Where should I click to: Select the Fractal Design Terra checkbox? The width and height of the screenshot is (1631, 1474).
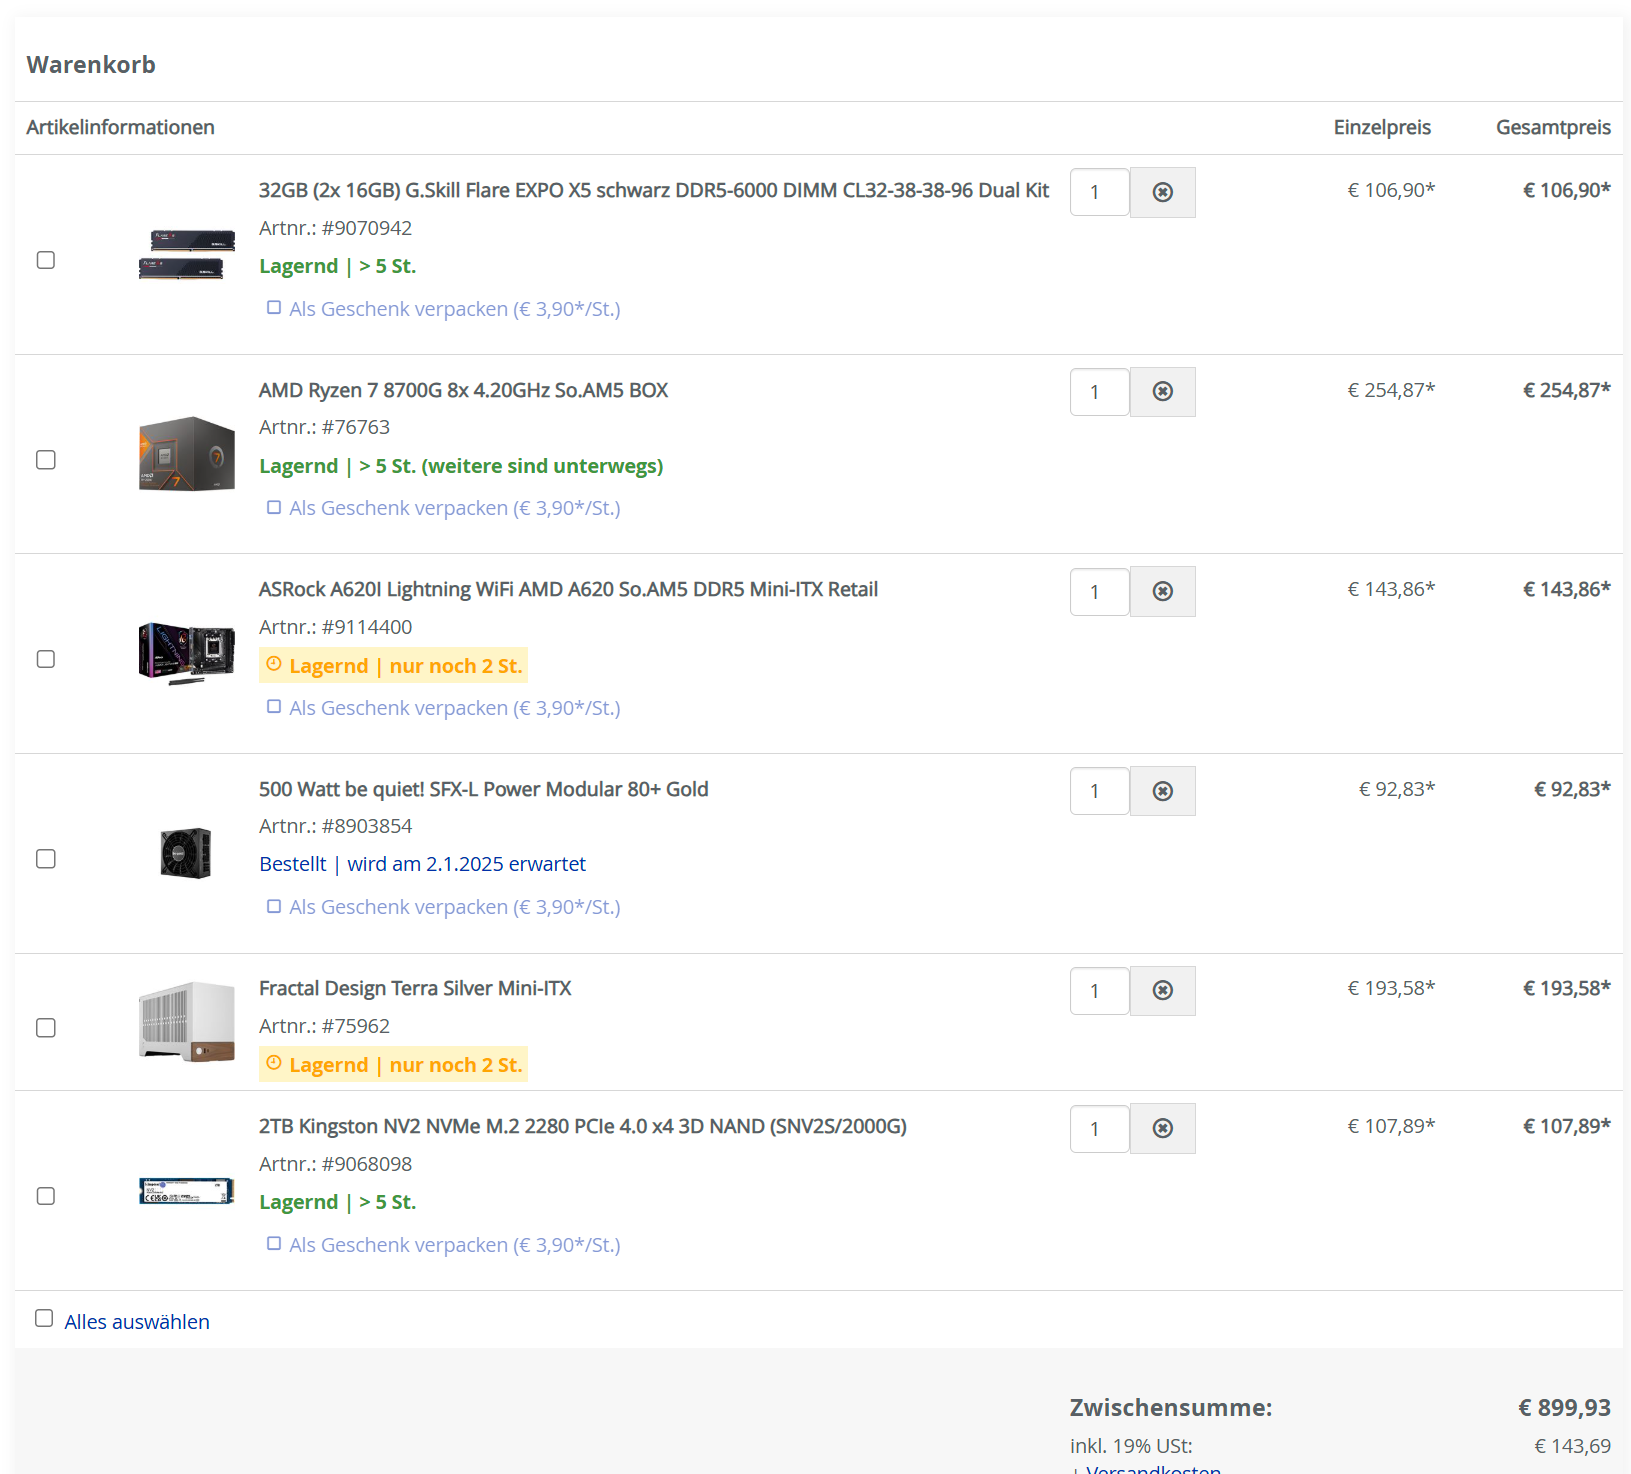coord(46,1028)
